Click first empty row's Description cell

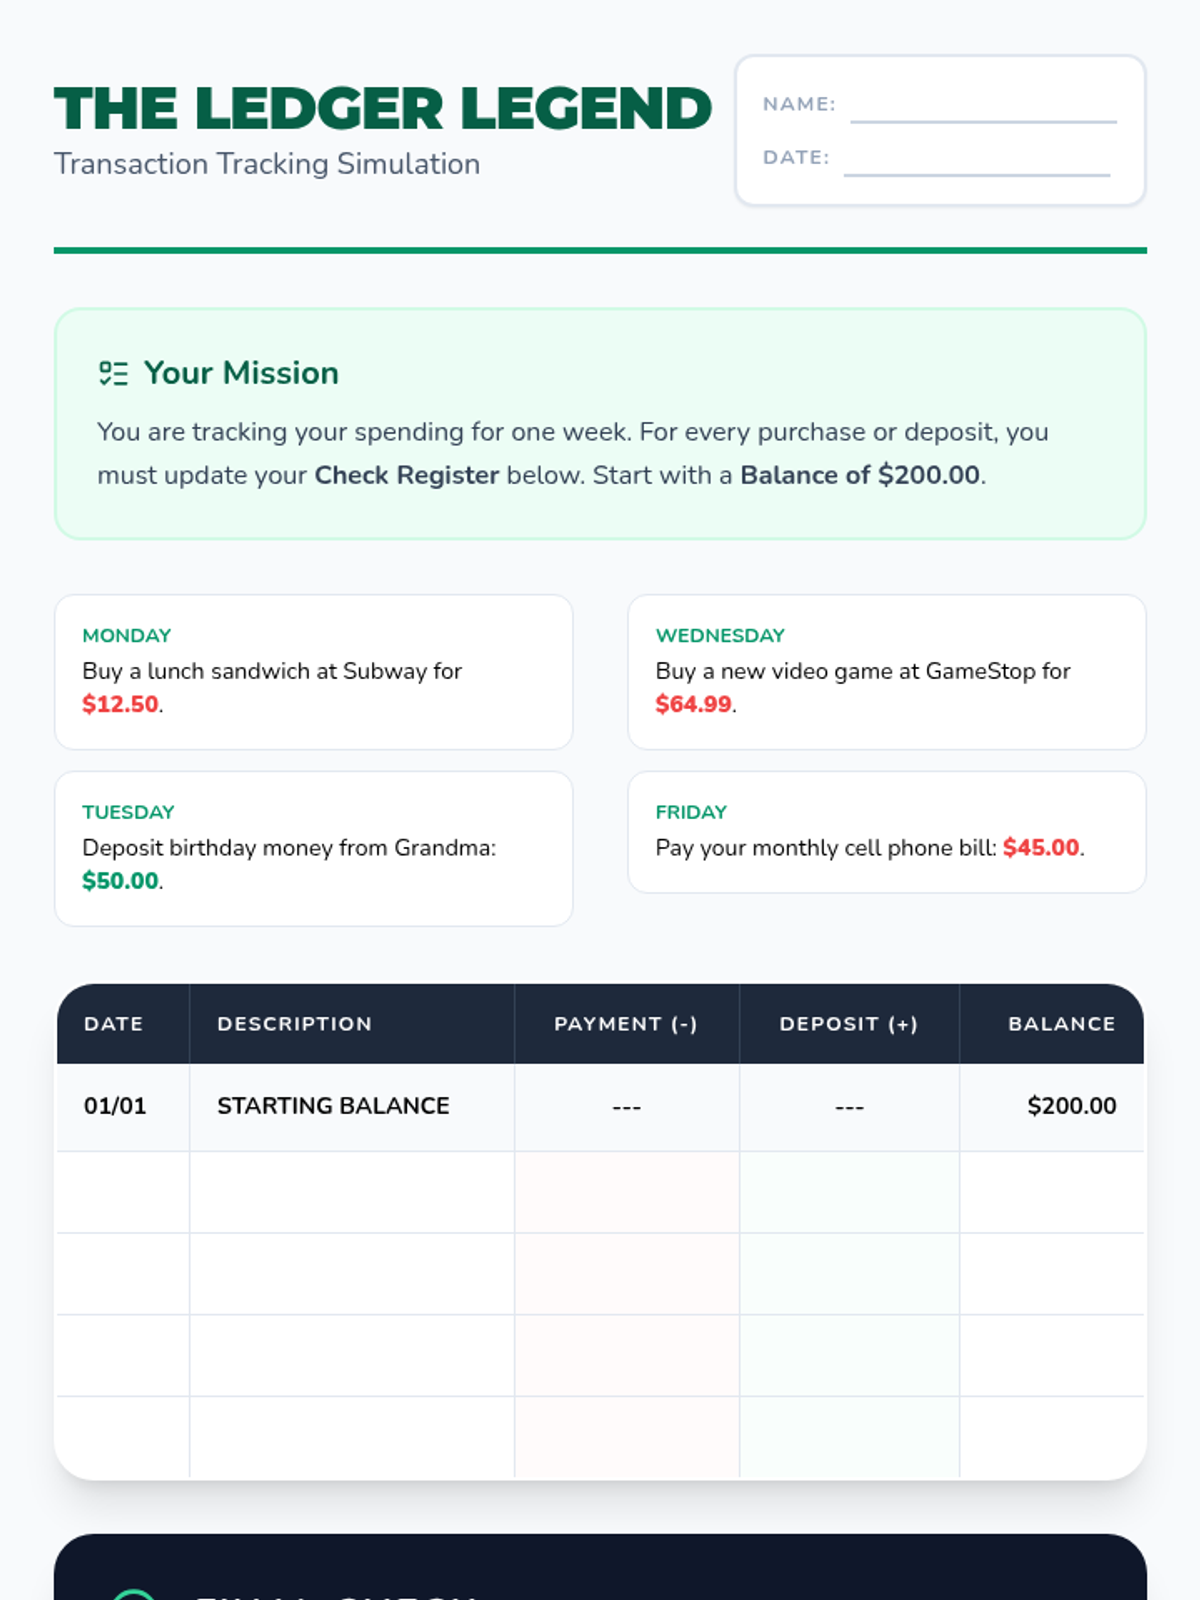tap(352, 1192)
